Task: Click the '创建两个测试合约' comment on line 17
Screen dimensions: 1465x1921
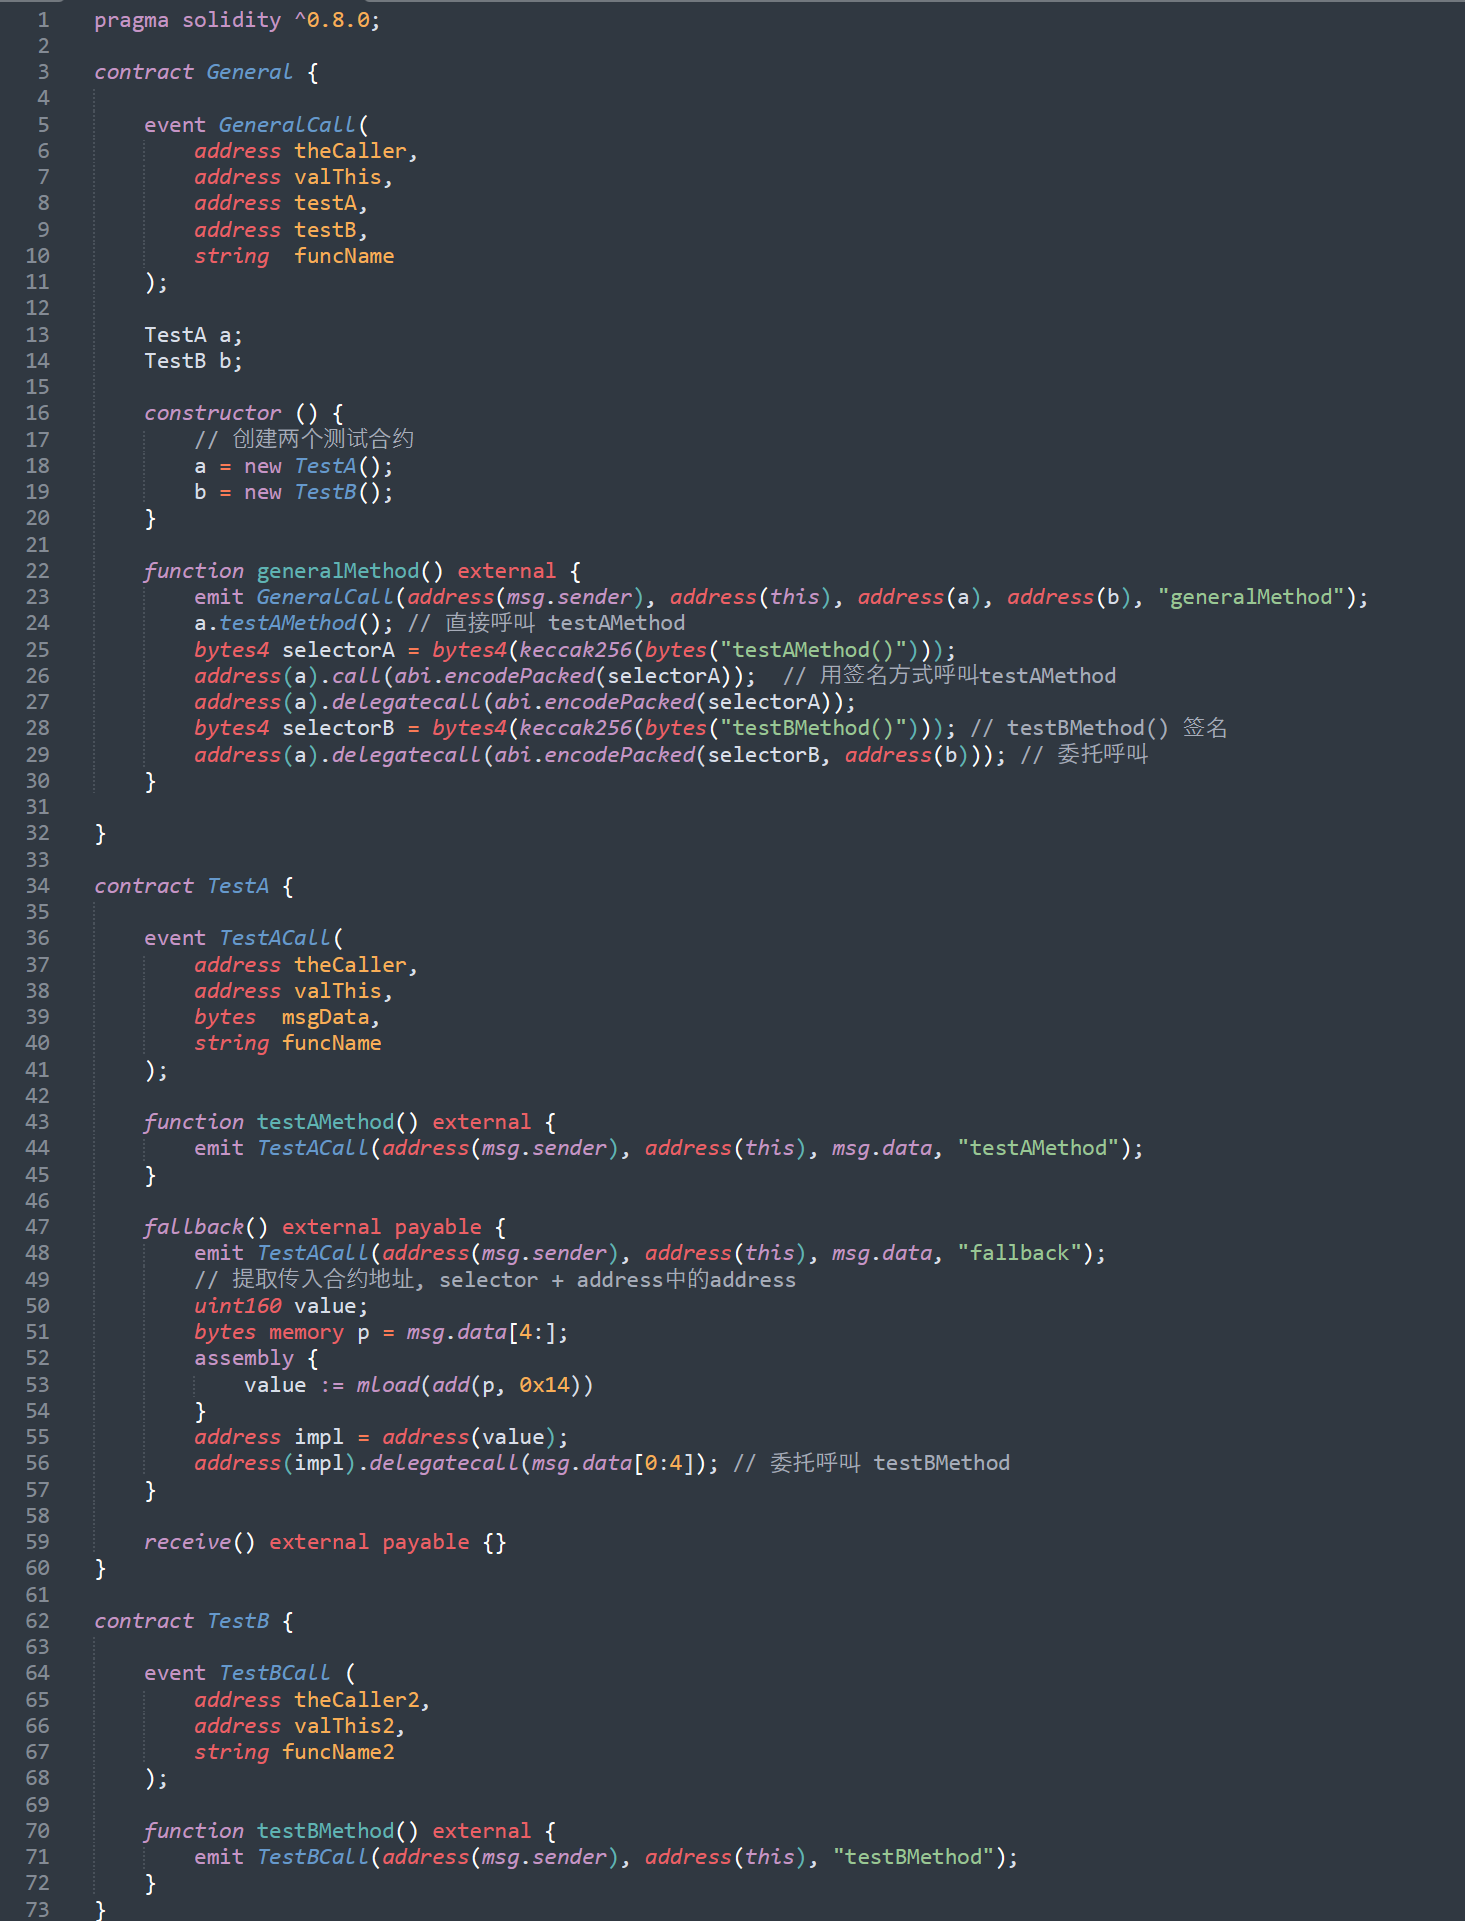Action: 323,439
